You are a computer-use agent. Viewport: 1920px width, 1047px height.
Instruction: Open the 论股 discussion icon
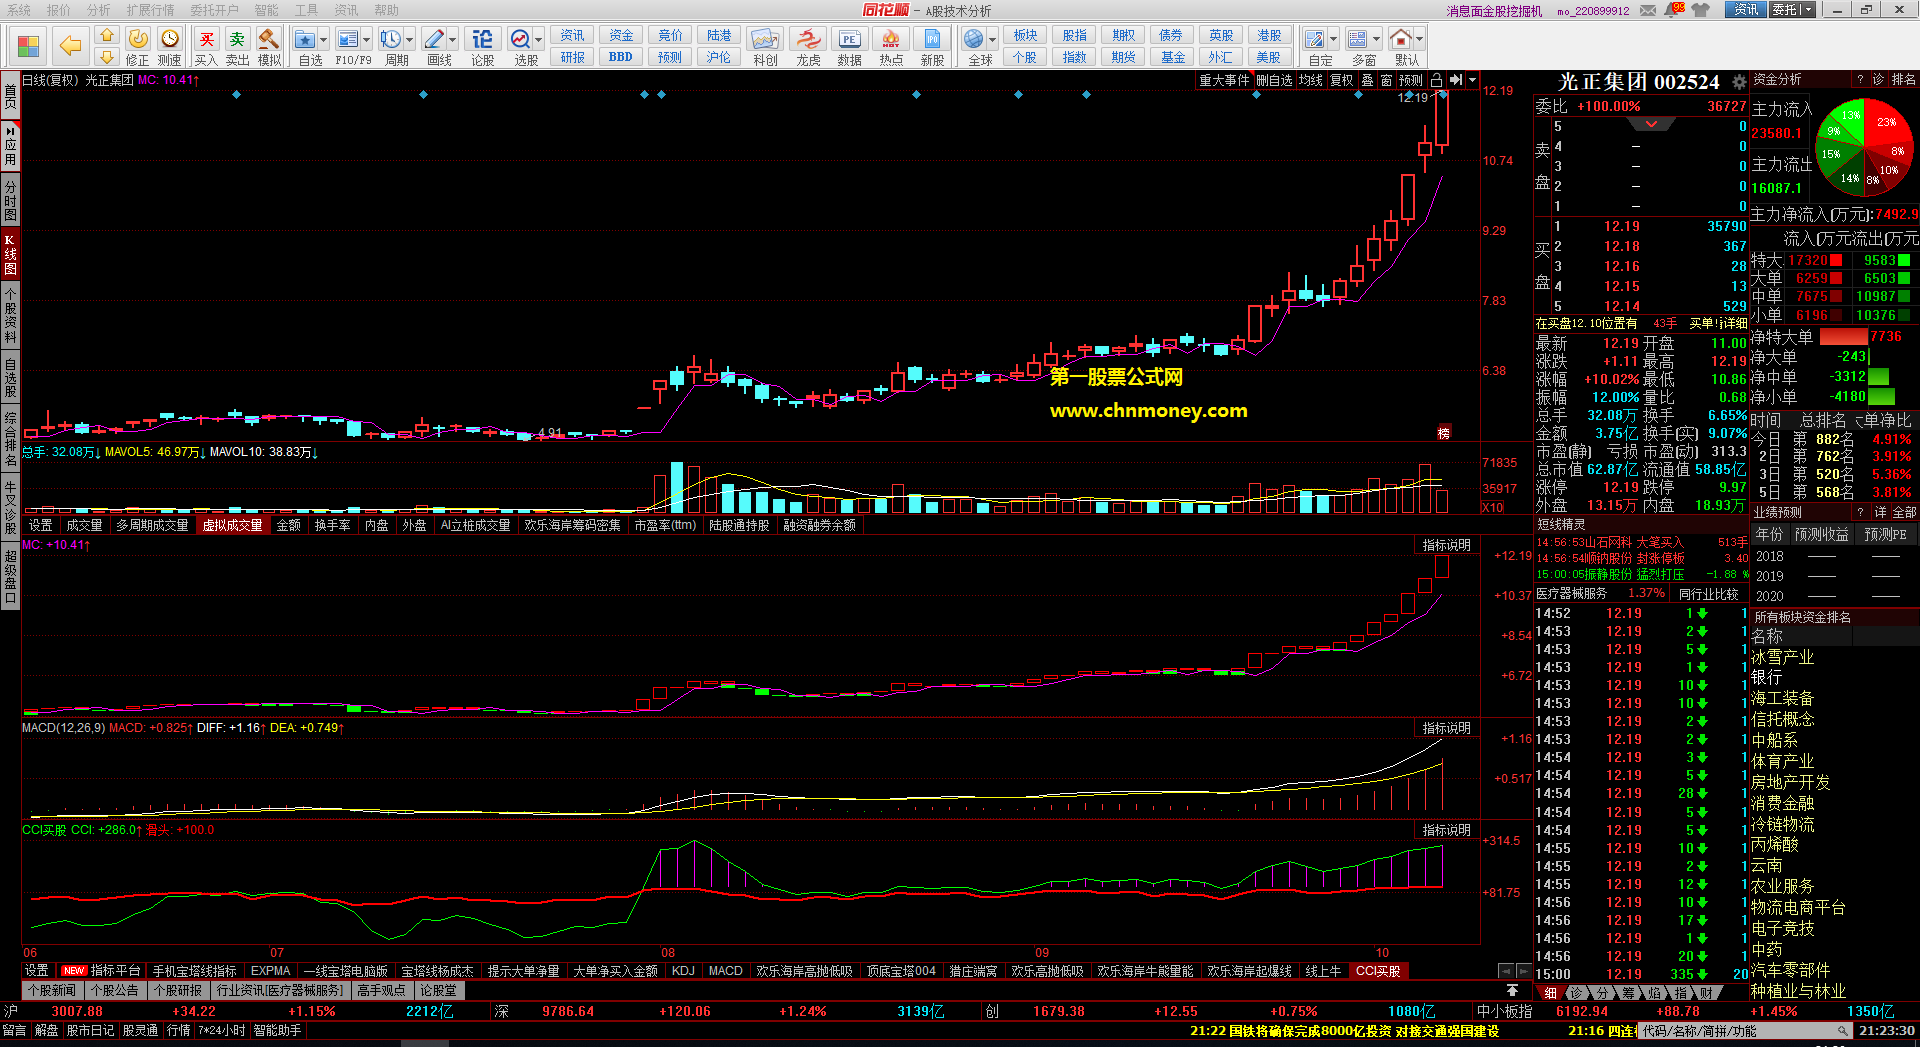[482, 46]
